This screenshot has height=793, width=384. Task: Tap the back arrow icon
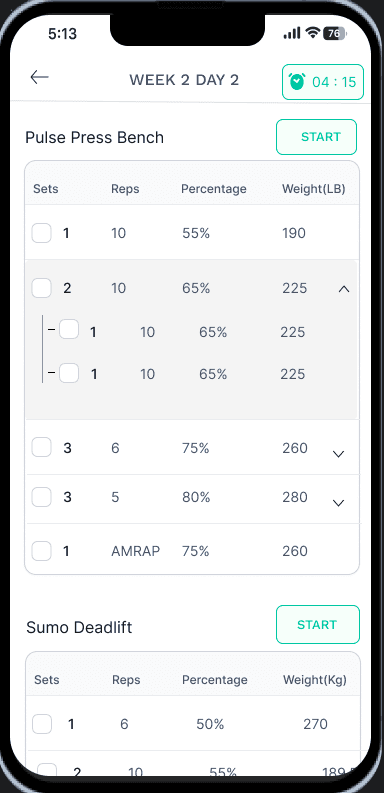click(x=39, y=77)
